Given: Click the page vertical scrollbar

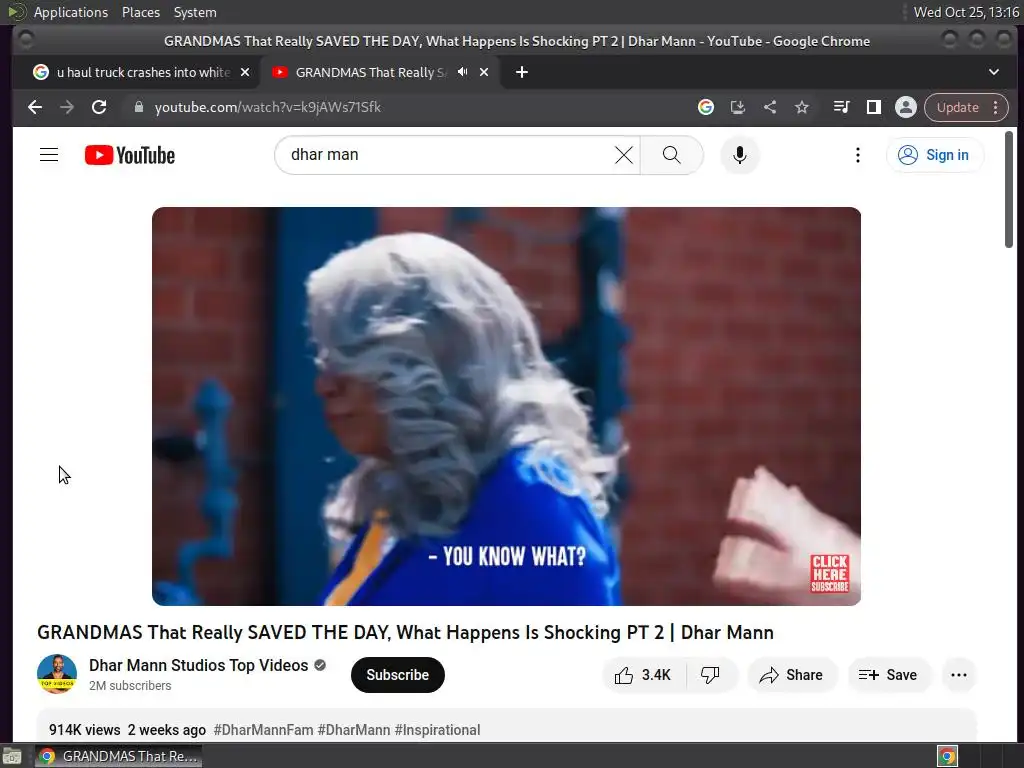Looking at the screenshot, I should (1009, 189).
